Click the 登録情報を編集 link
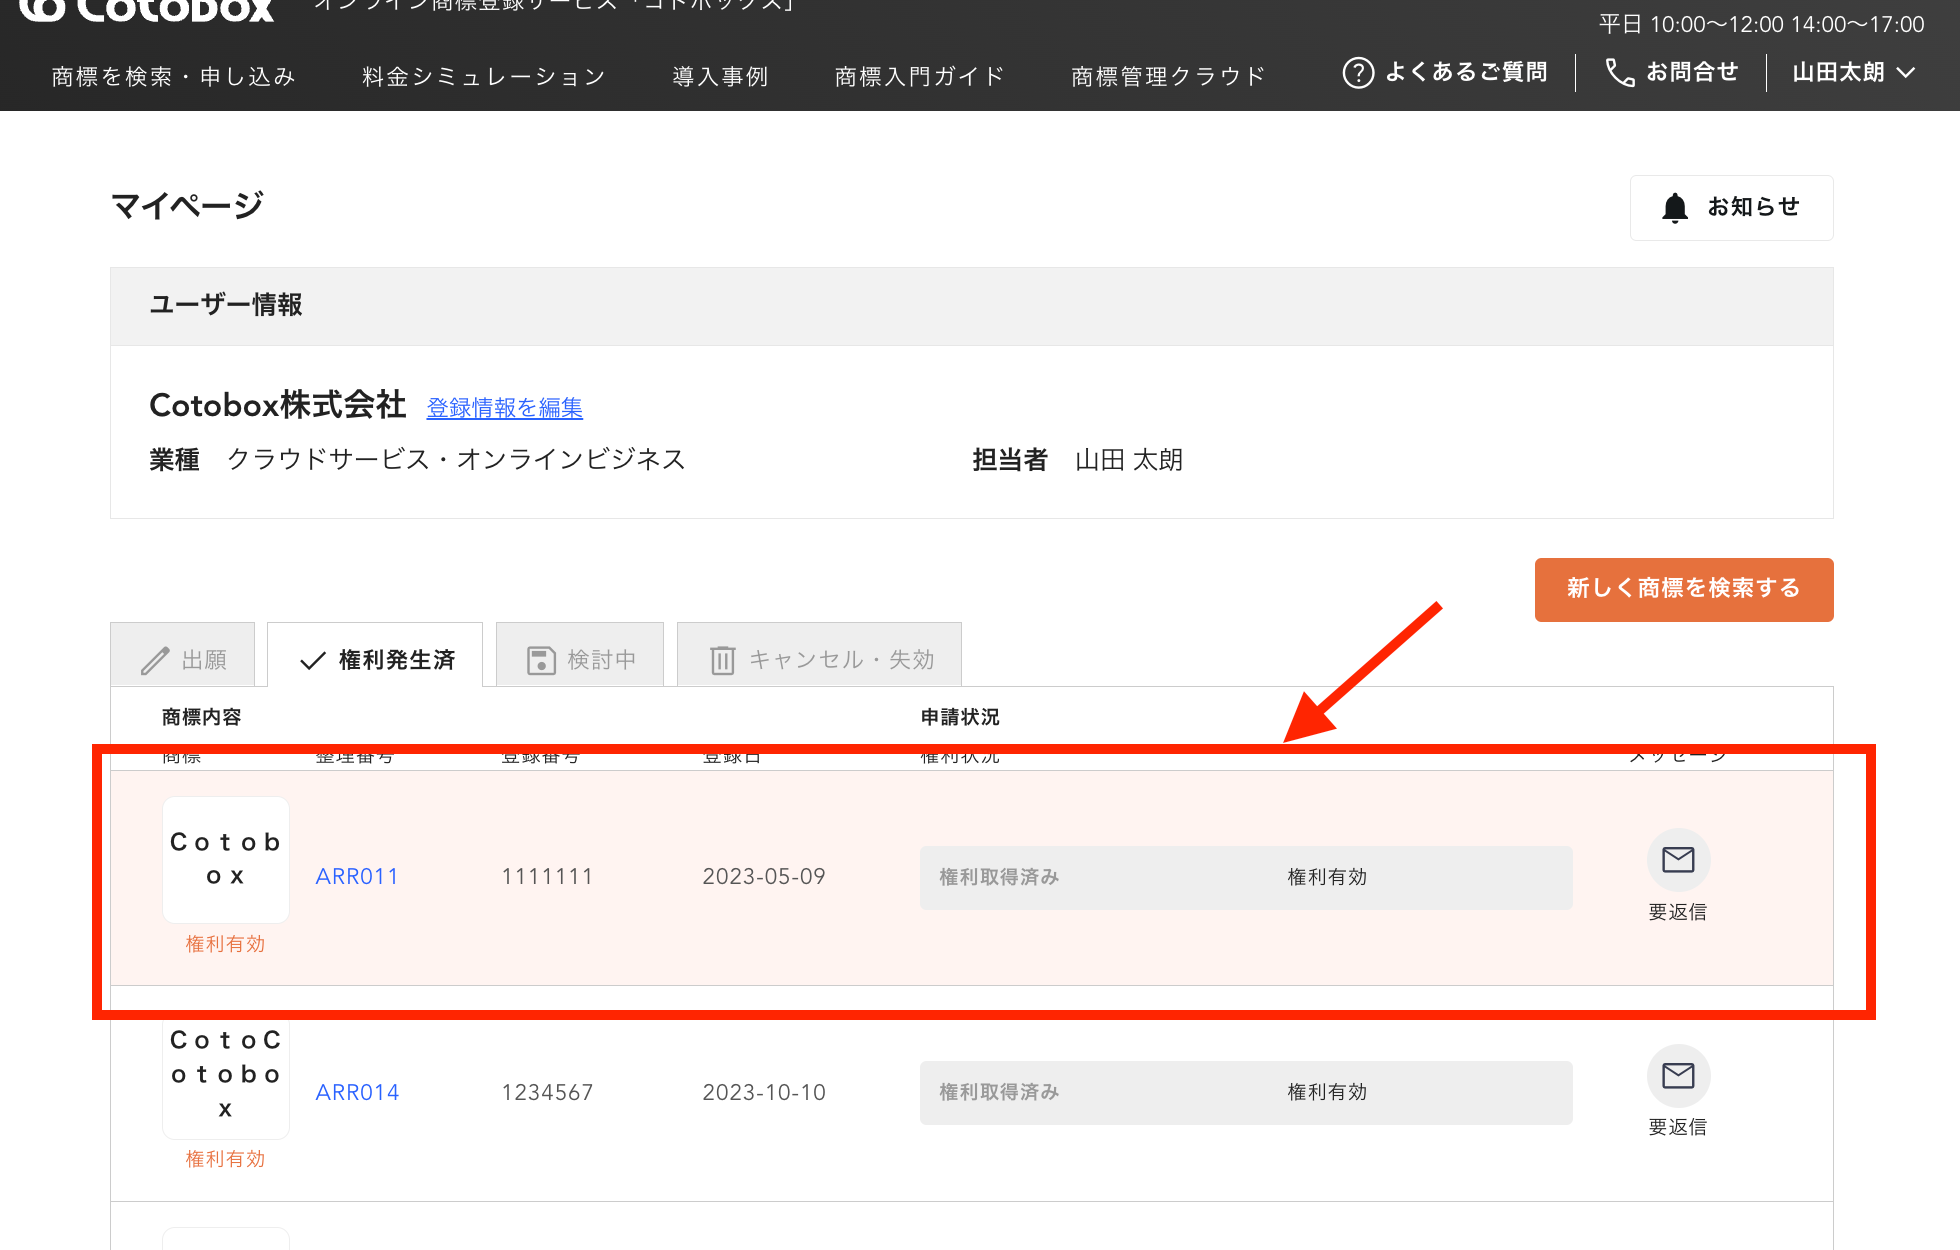1960x1250 pixels. click(504, 408)
